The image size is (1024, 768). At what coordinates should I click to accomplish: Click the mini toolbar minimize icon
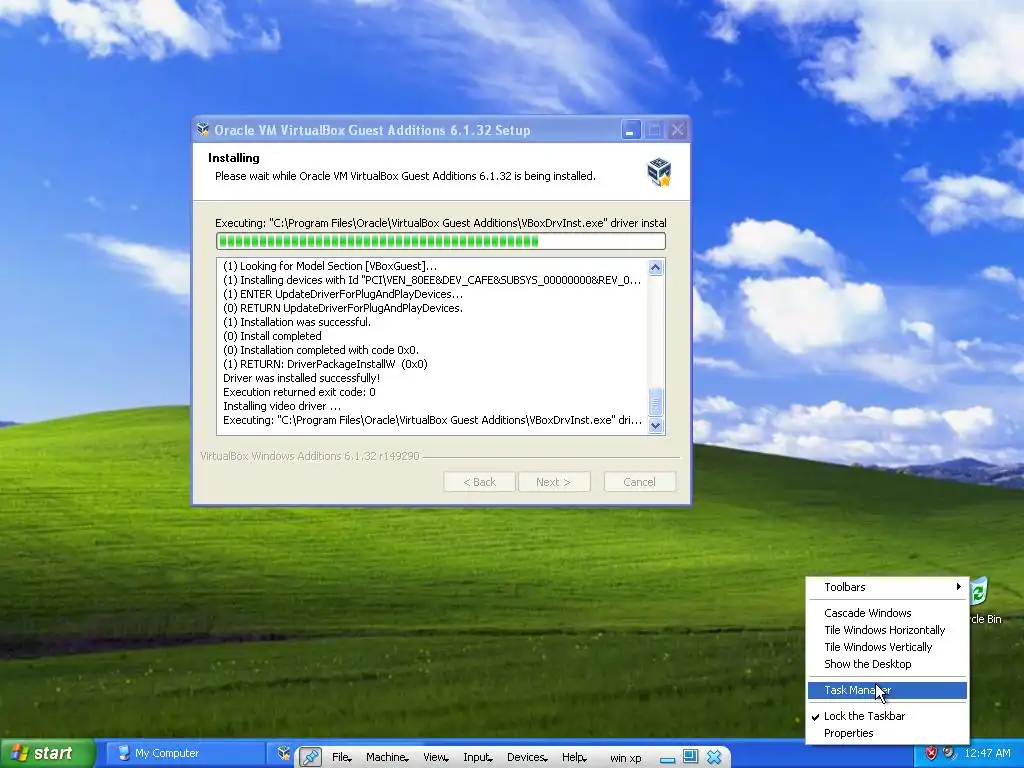[x=667, y=758]
